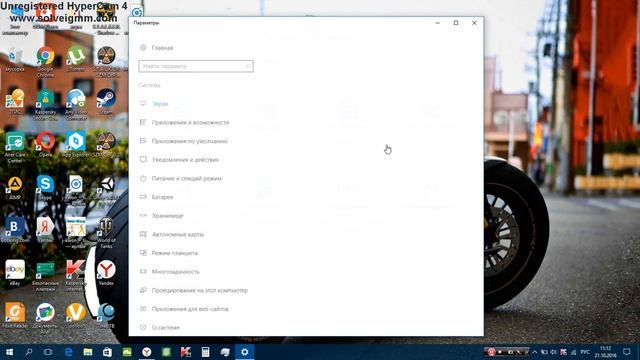Viewport: 640px width, 360px height.
Task: Open the Recycle Bin desktop icon
Action: click(x=15, y=60)
